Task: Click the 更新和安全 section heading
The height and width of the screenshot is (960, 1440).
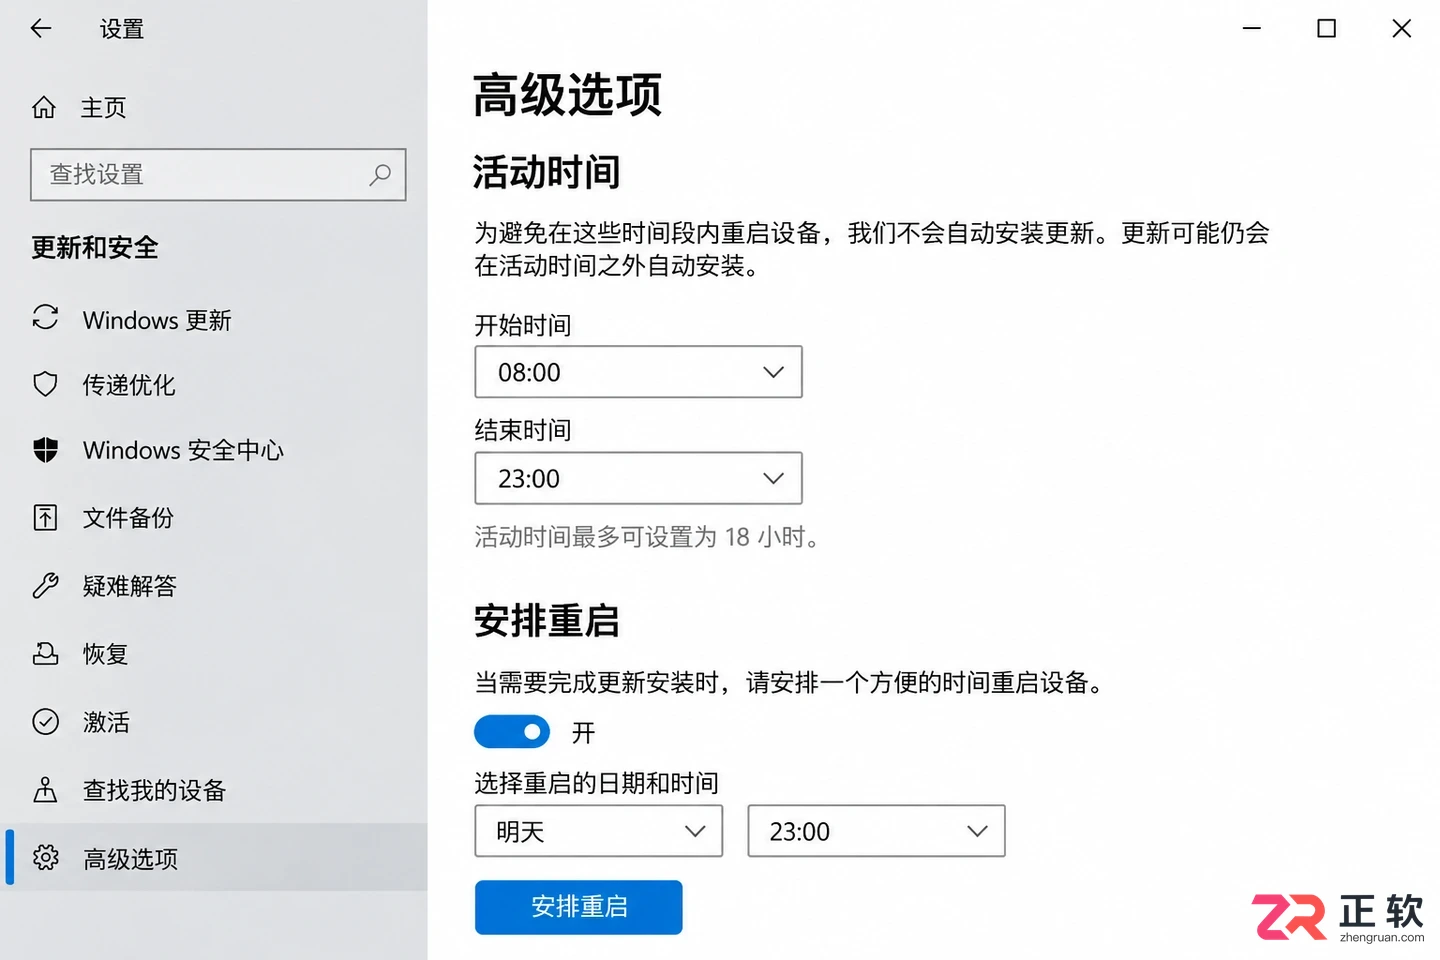Action: [x=95, y=247]
